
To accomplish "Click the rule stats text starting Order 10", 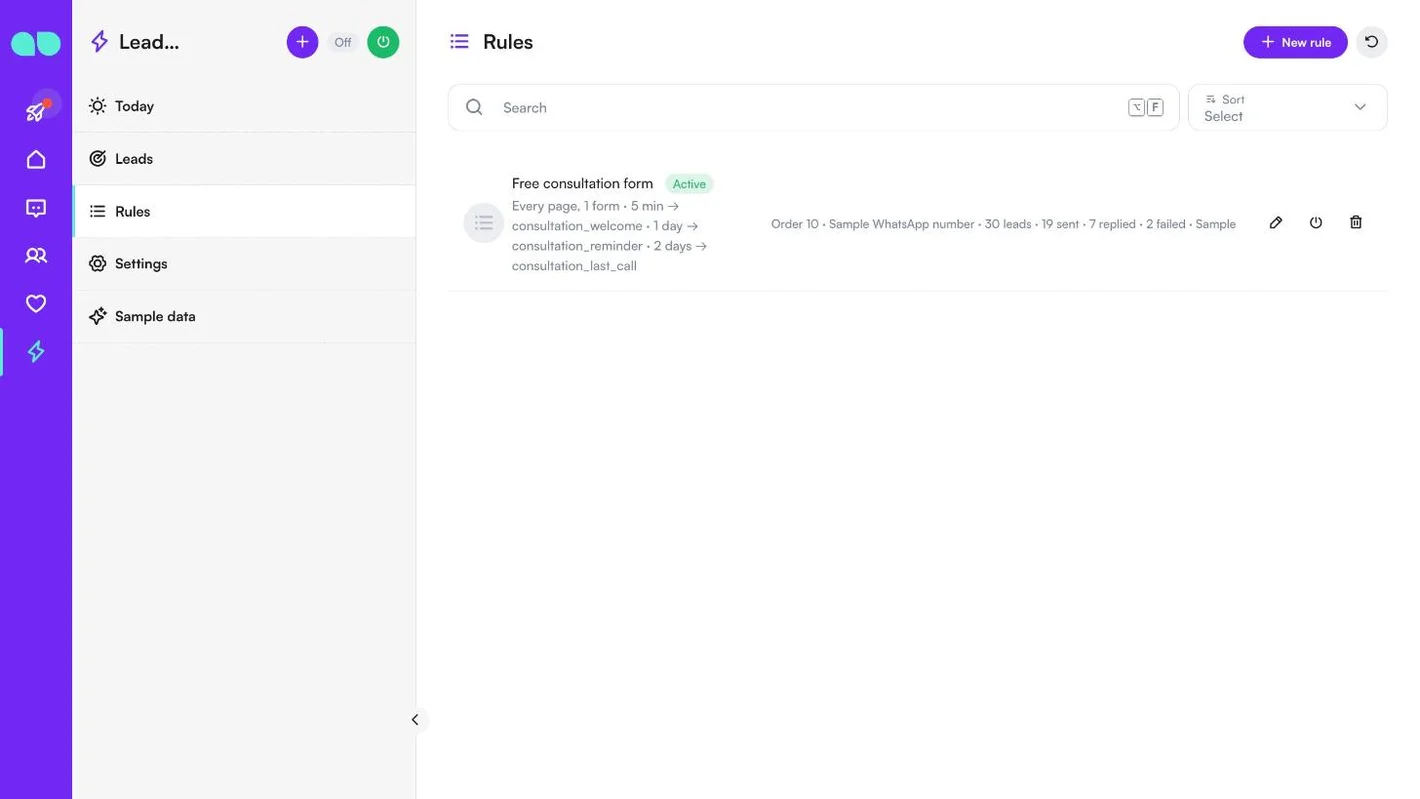I will 1003,224.
